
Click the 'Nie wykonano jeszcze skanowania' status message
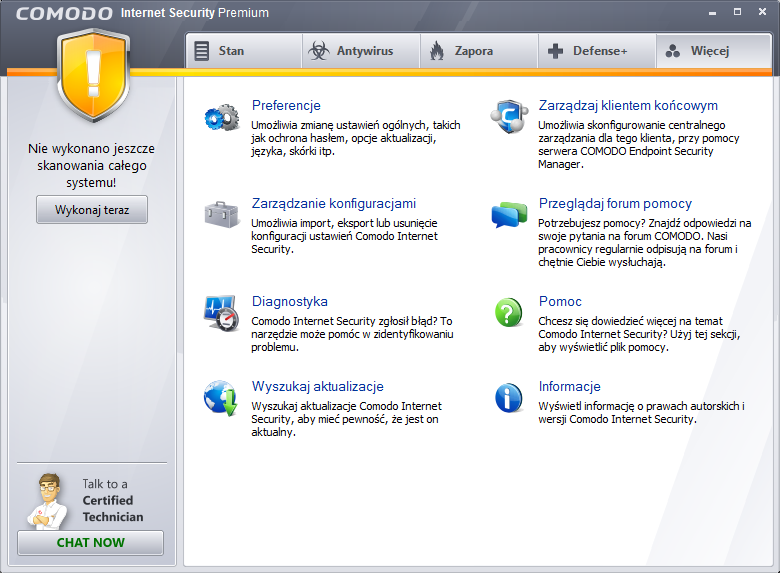(92, 166)
